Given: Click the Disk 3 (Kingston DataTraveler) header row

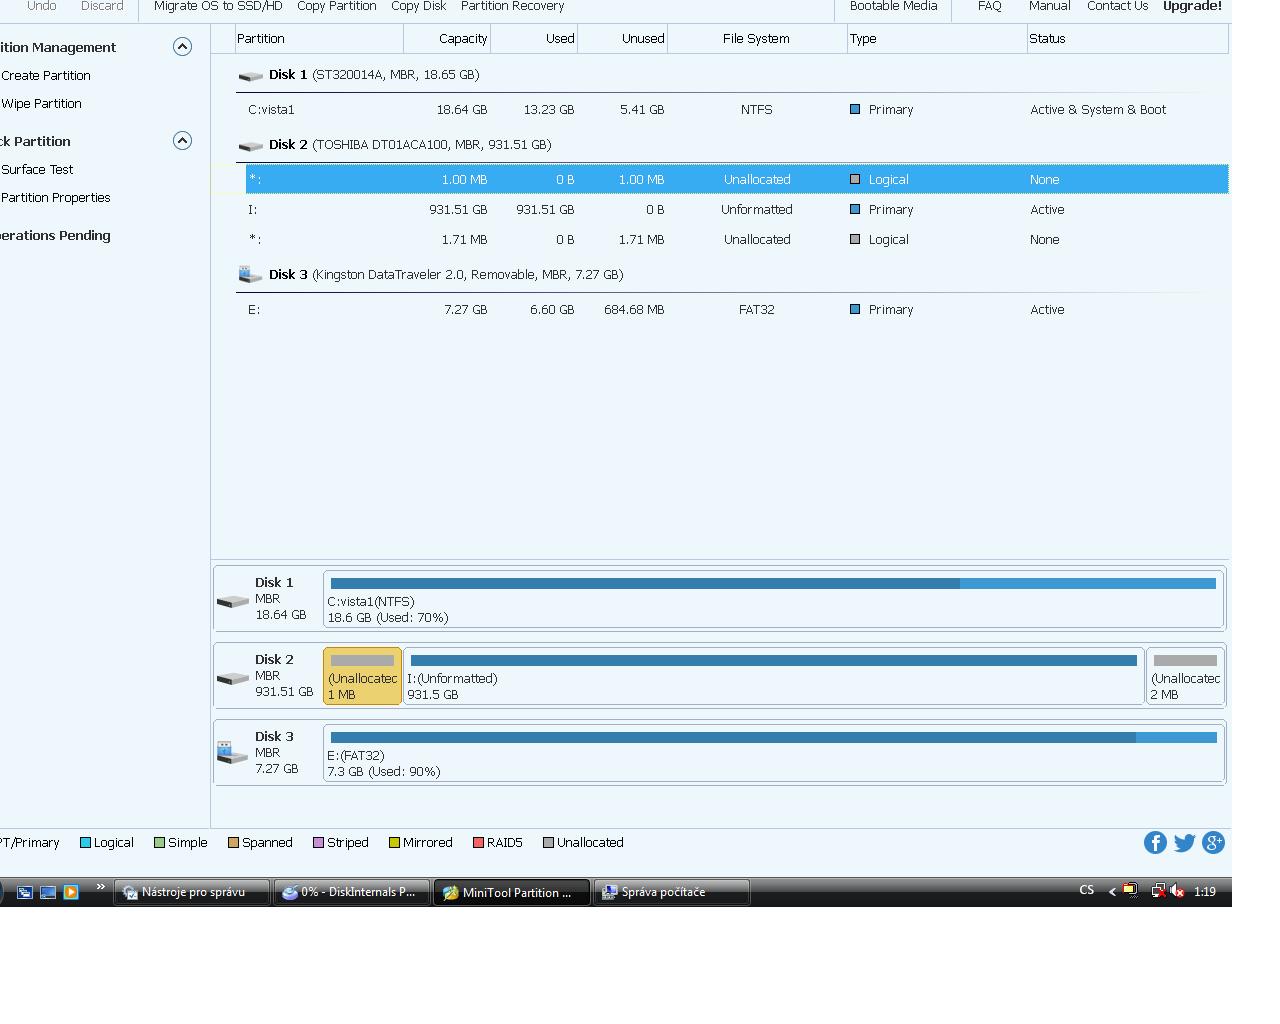Looking at the screenshot, I should tap(732, 275).
